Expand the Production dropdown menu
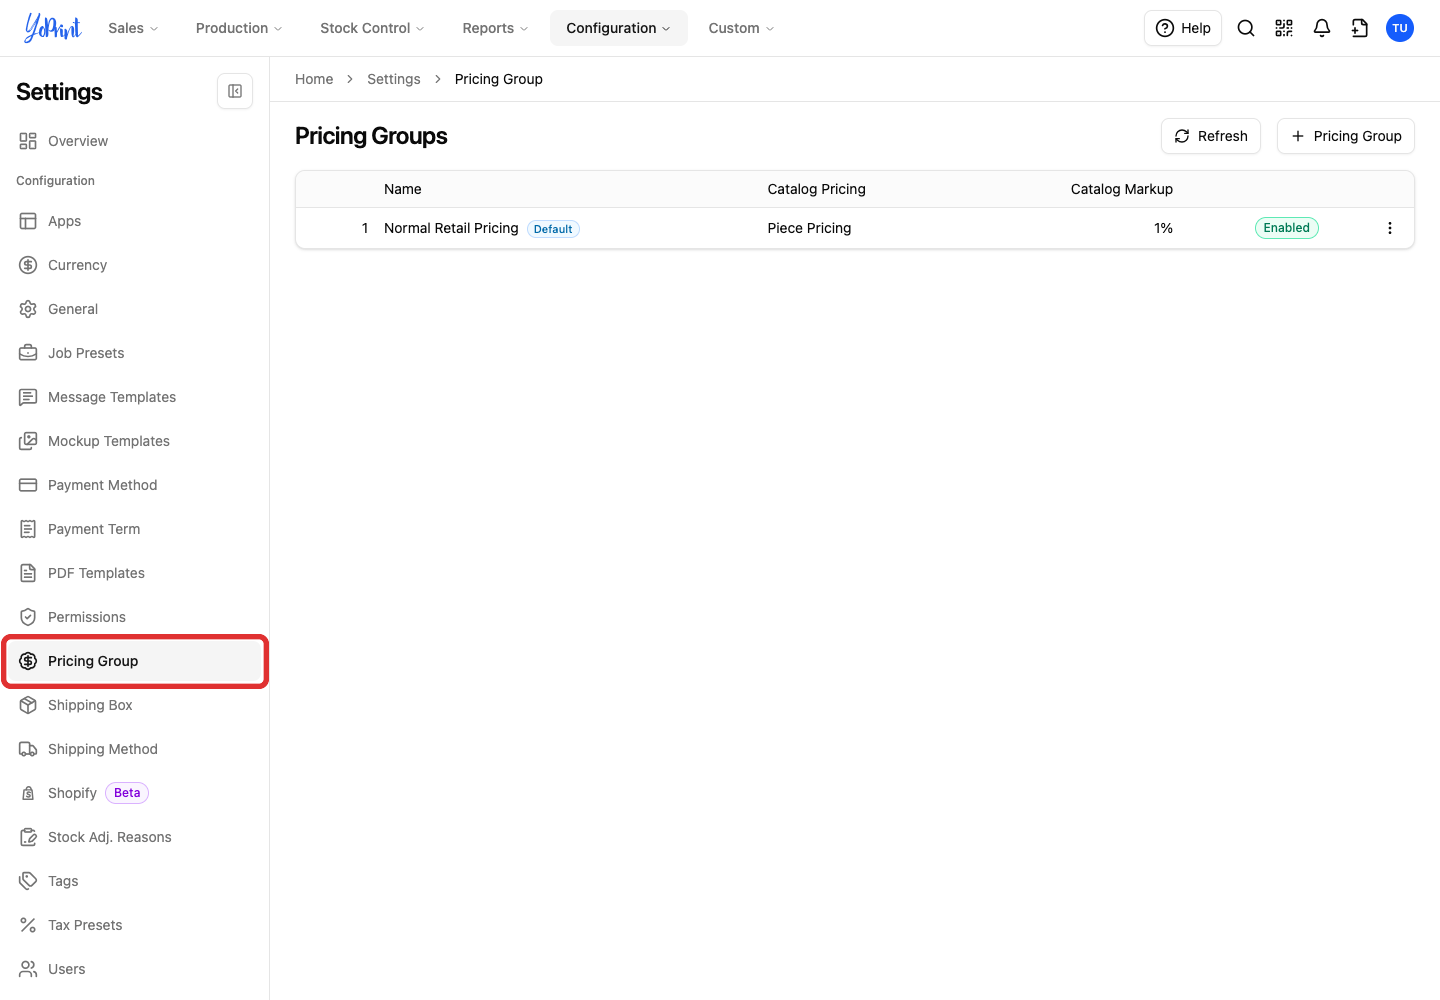The image size is (1440, 1000). pos(239,28)
